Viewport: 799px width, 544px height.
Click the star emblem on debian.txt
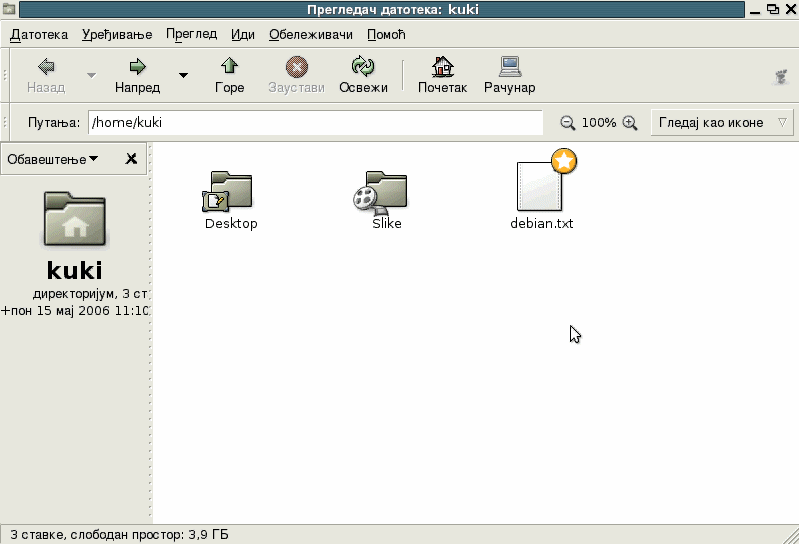coord(564,161)
